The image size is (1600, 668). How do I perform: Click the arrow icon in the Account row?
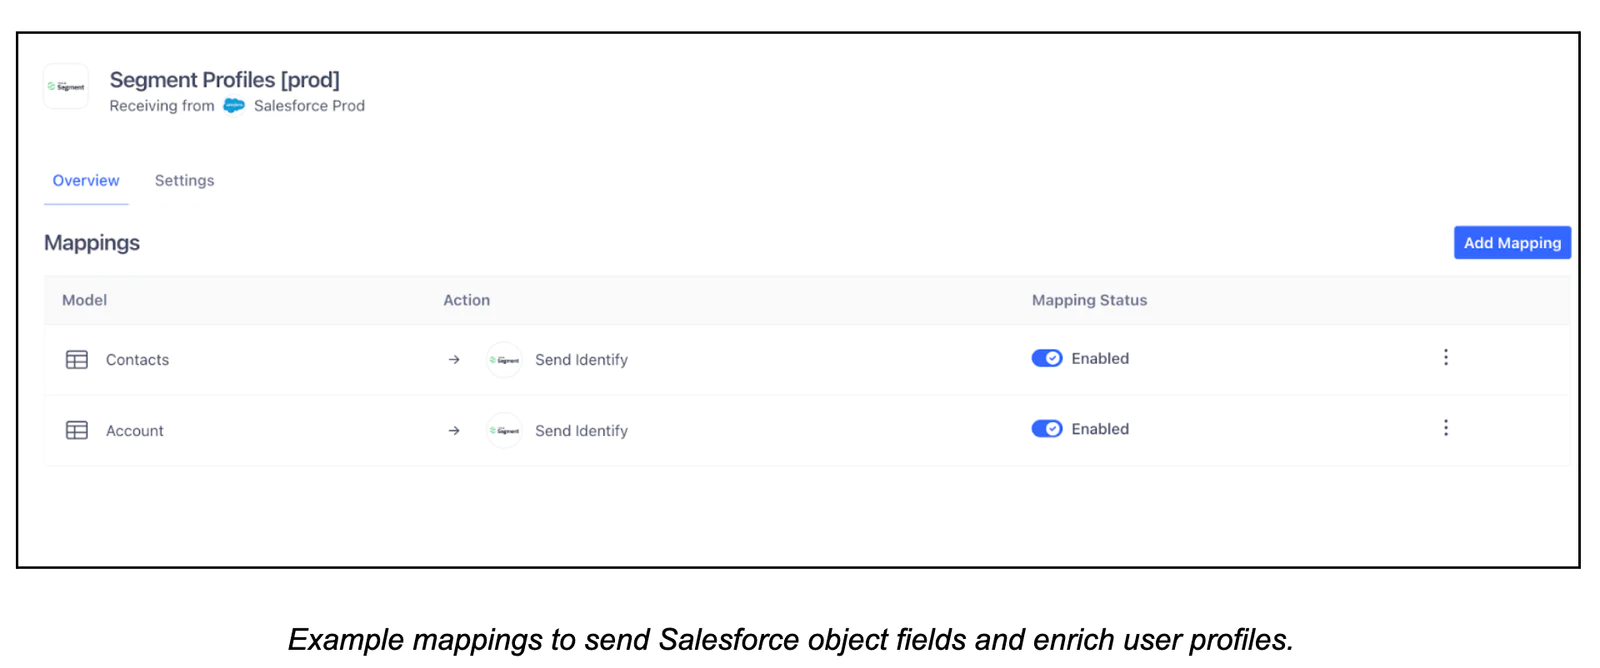point(454,430)
